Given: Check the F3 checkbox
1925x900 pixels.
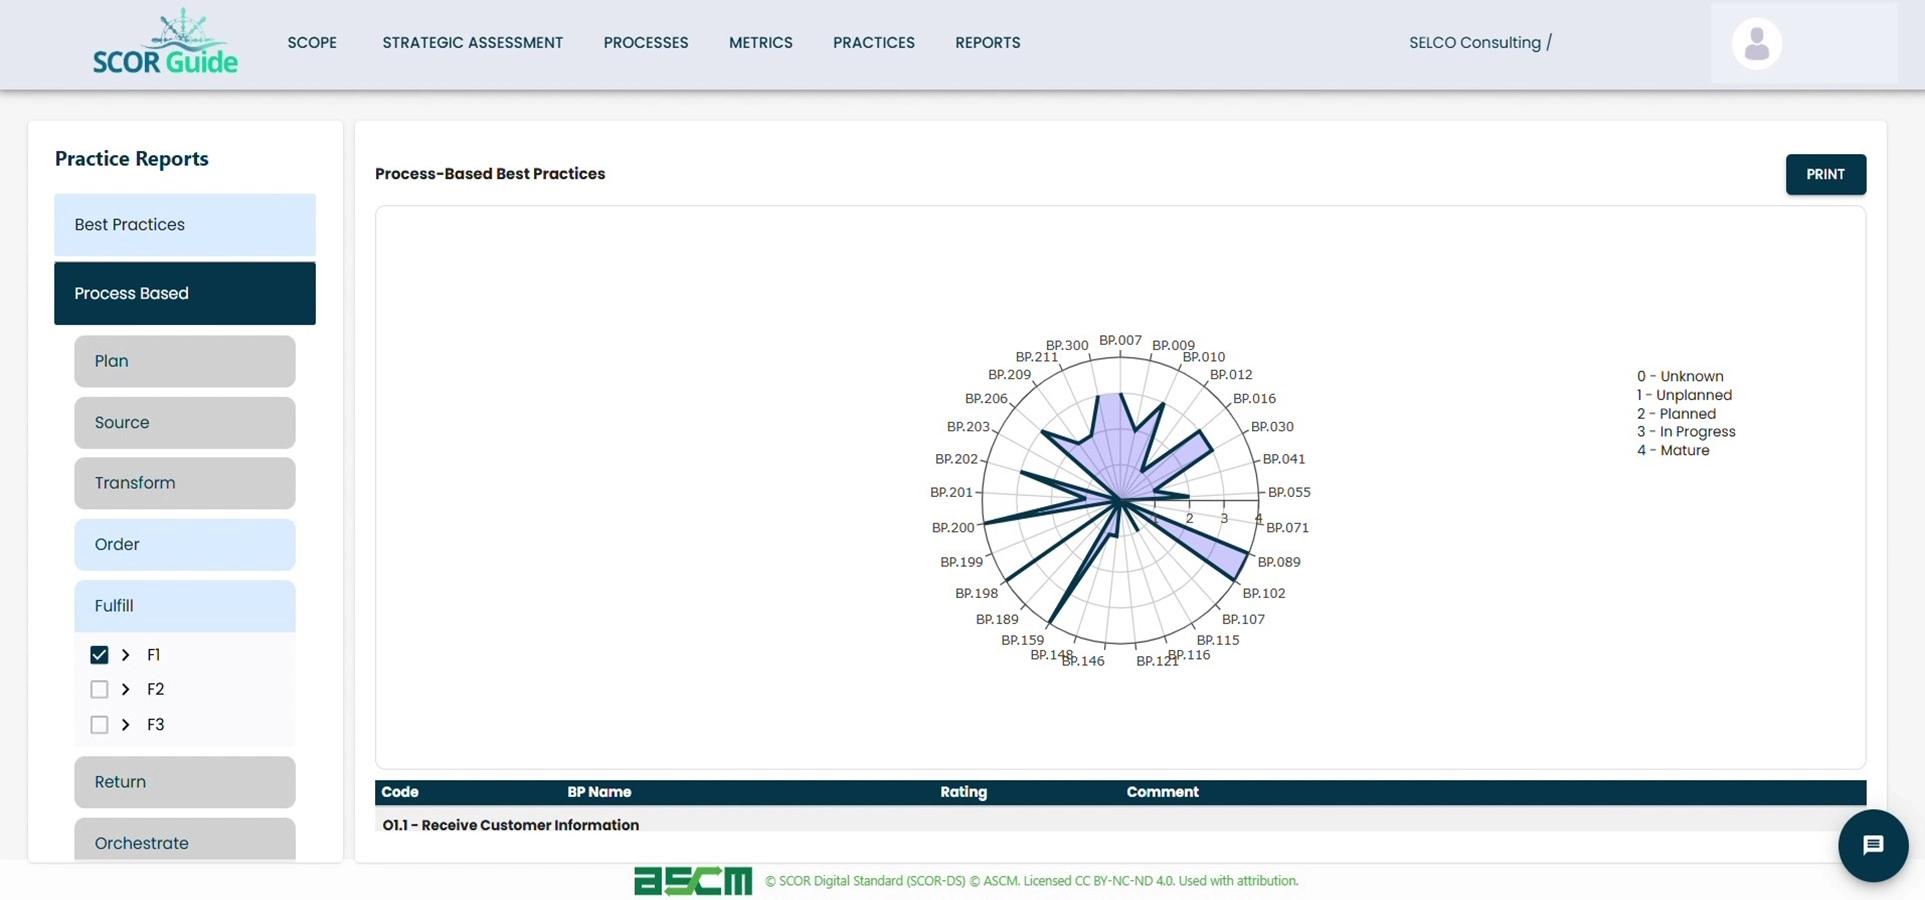Looking at the screenshot, I should 99,724.
